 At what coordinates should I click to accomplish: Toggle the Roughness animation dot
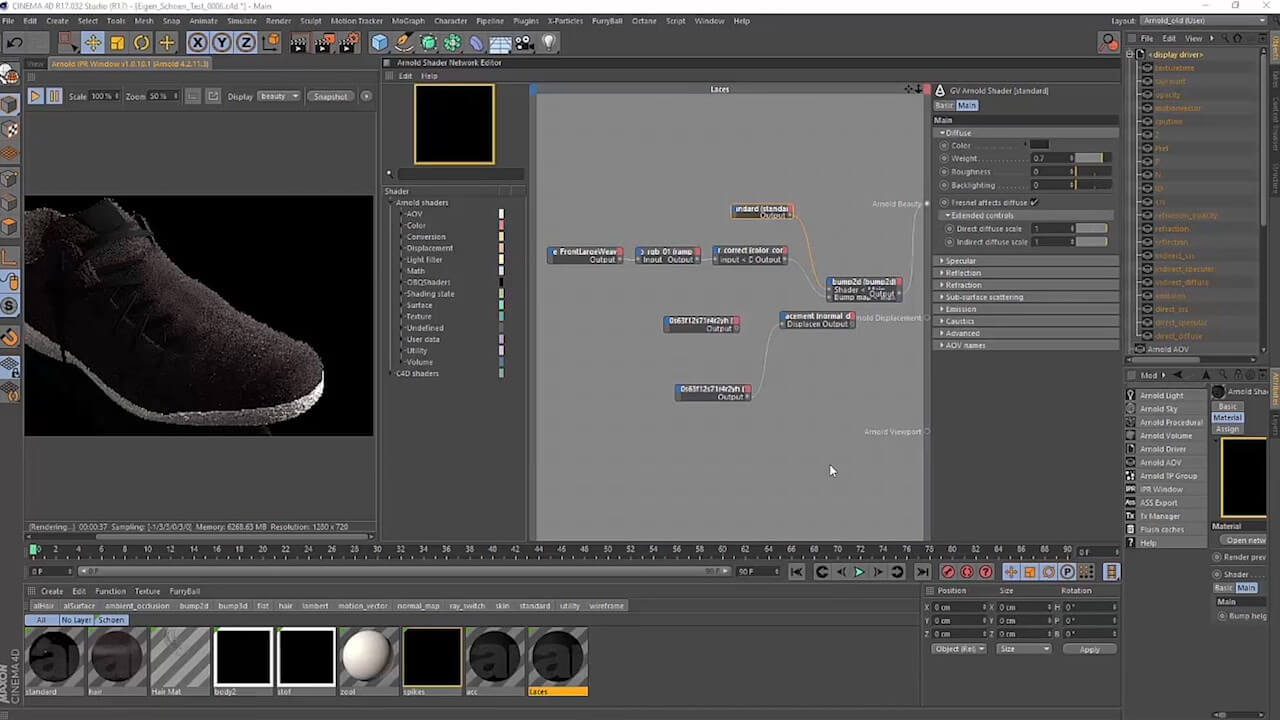944,171
